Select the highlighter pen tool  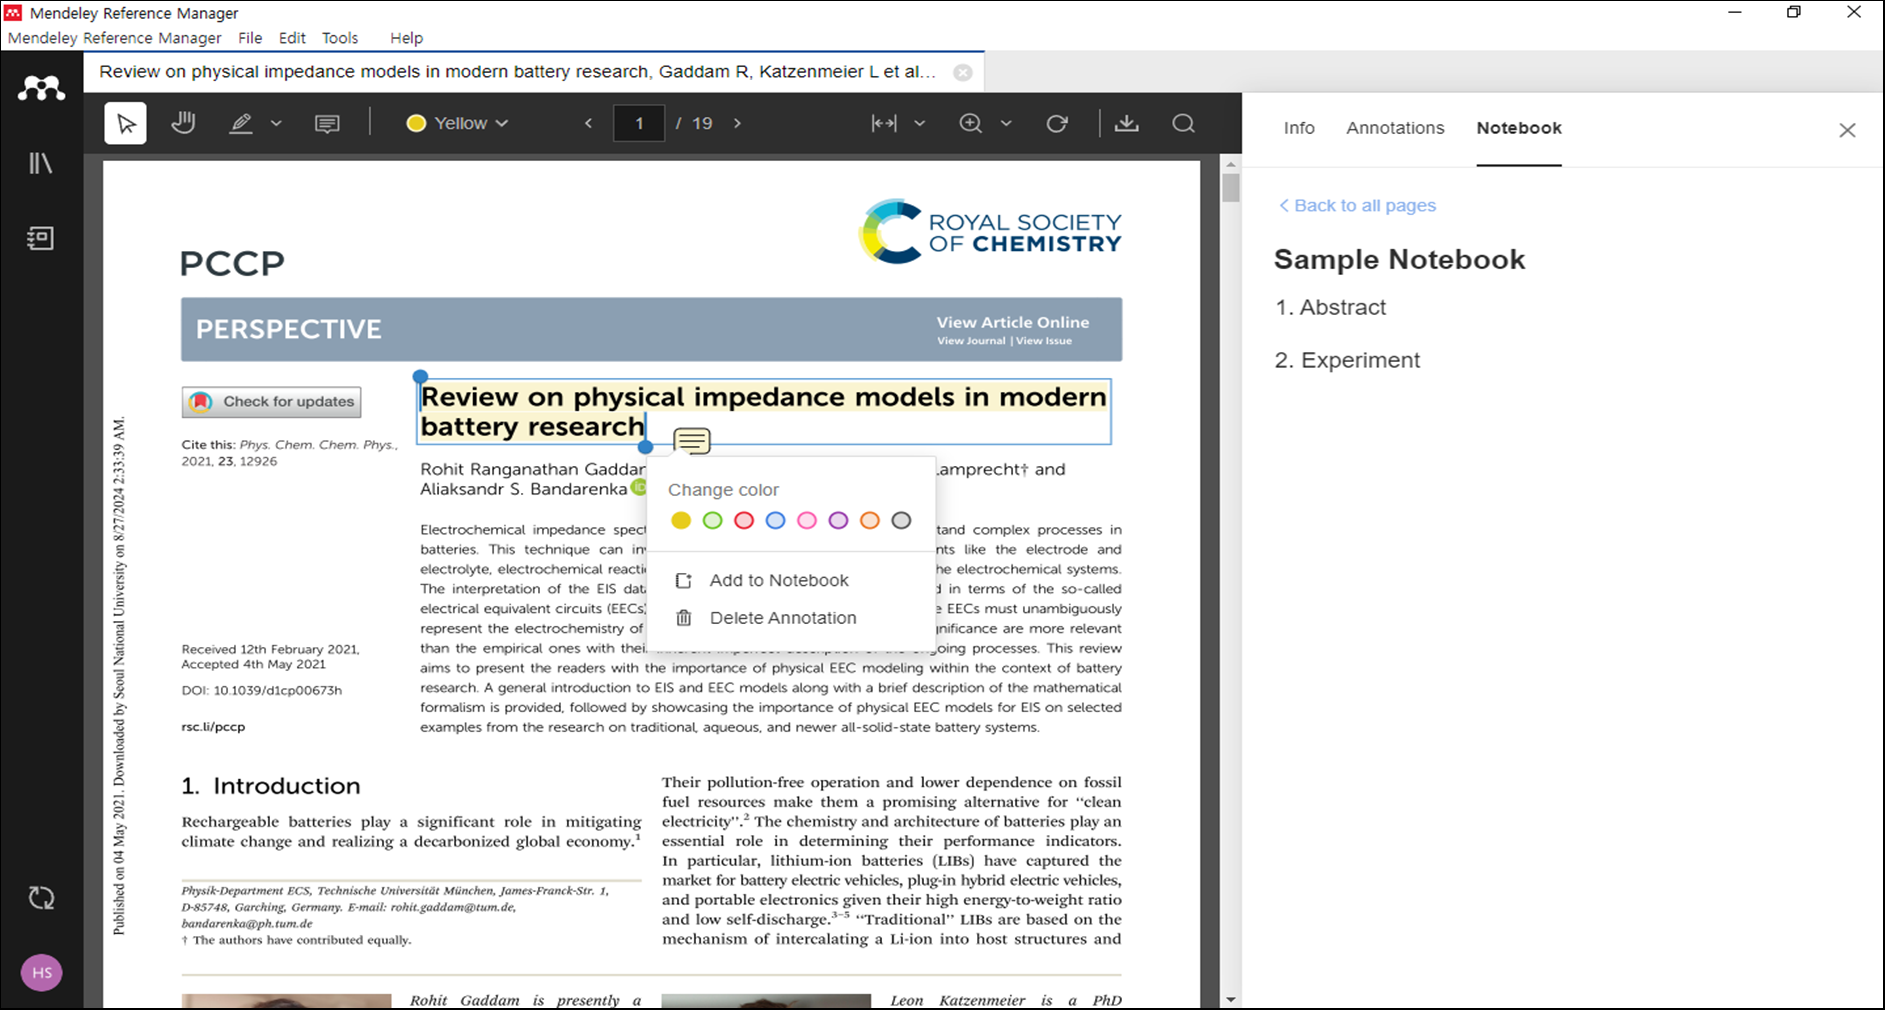pos(241,123)
